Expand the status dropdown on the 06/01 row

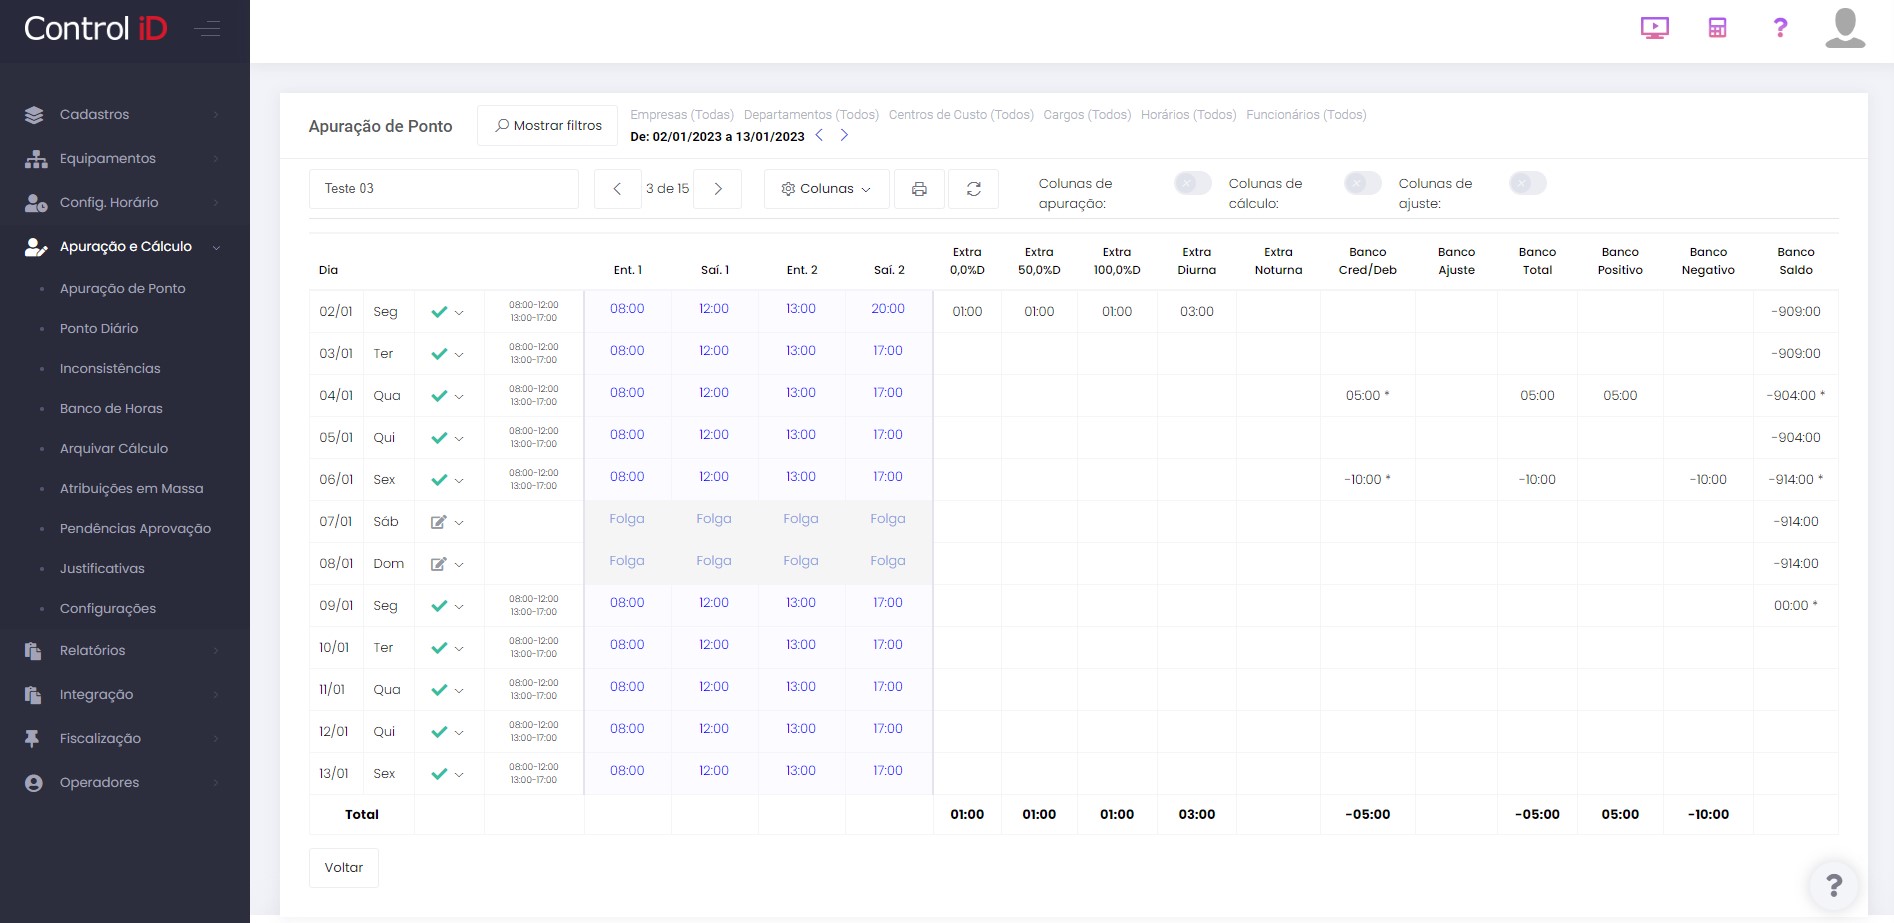pos(459,480)
